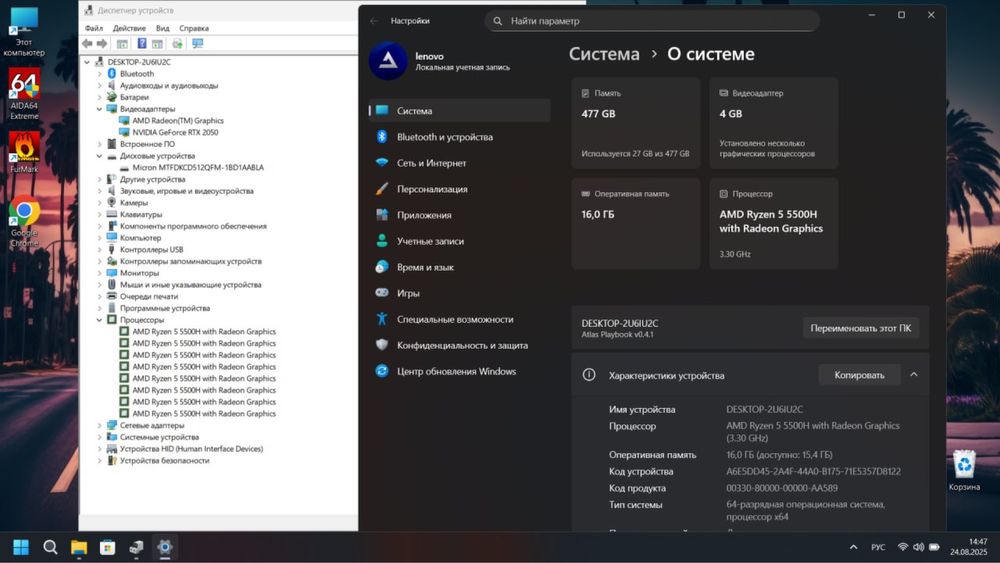Click the battery icon in system tray
Screen dimensions: 1000x563
[934, 547]
